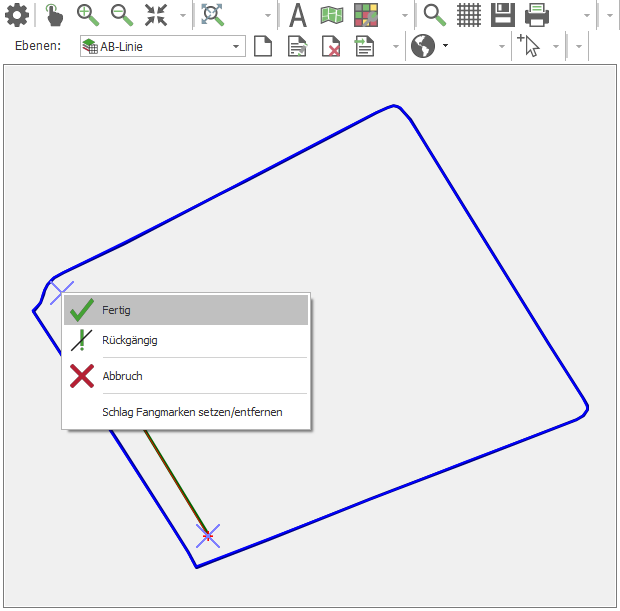Open the green map icon

[332, 15]
